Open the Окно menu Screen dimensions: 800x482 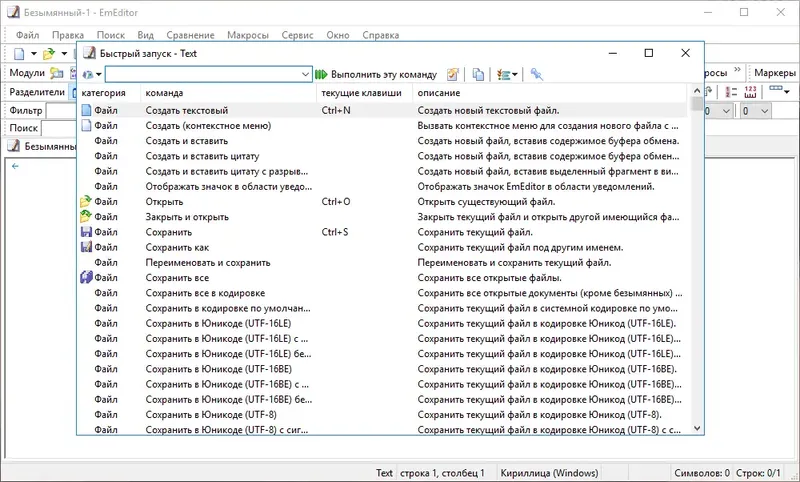(338, 35)
